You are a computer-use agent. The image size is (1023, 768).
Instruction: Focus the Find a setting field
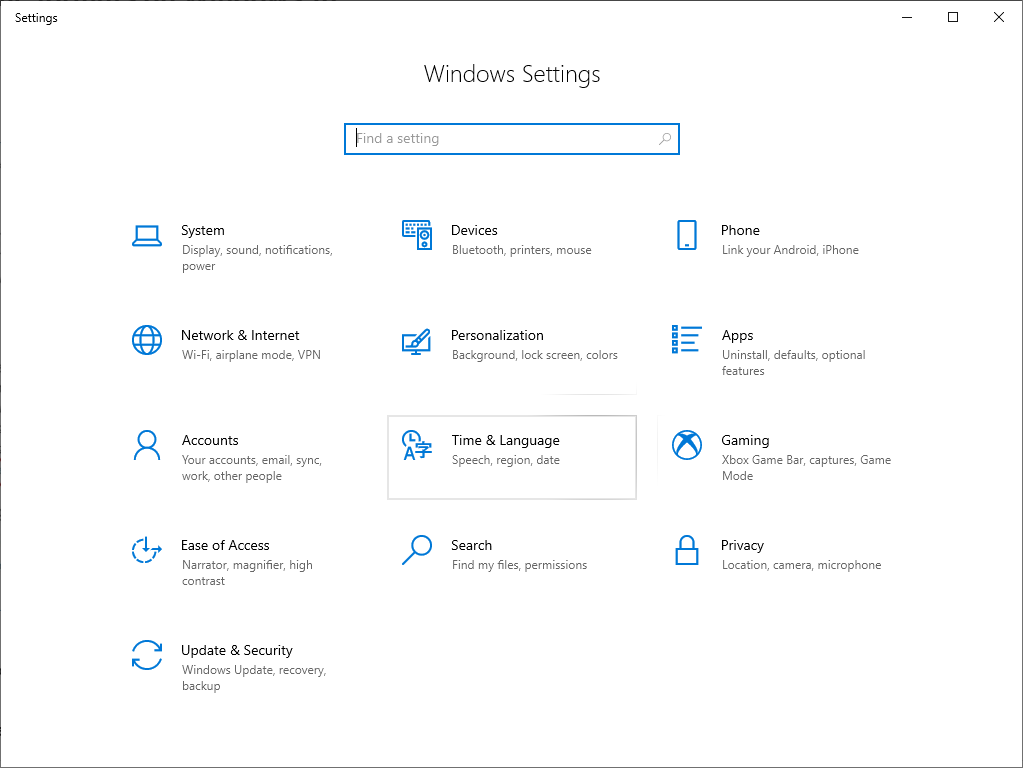(x=512, y=139)
